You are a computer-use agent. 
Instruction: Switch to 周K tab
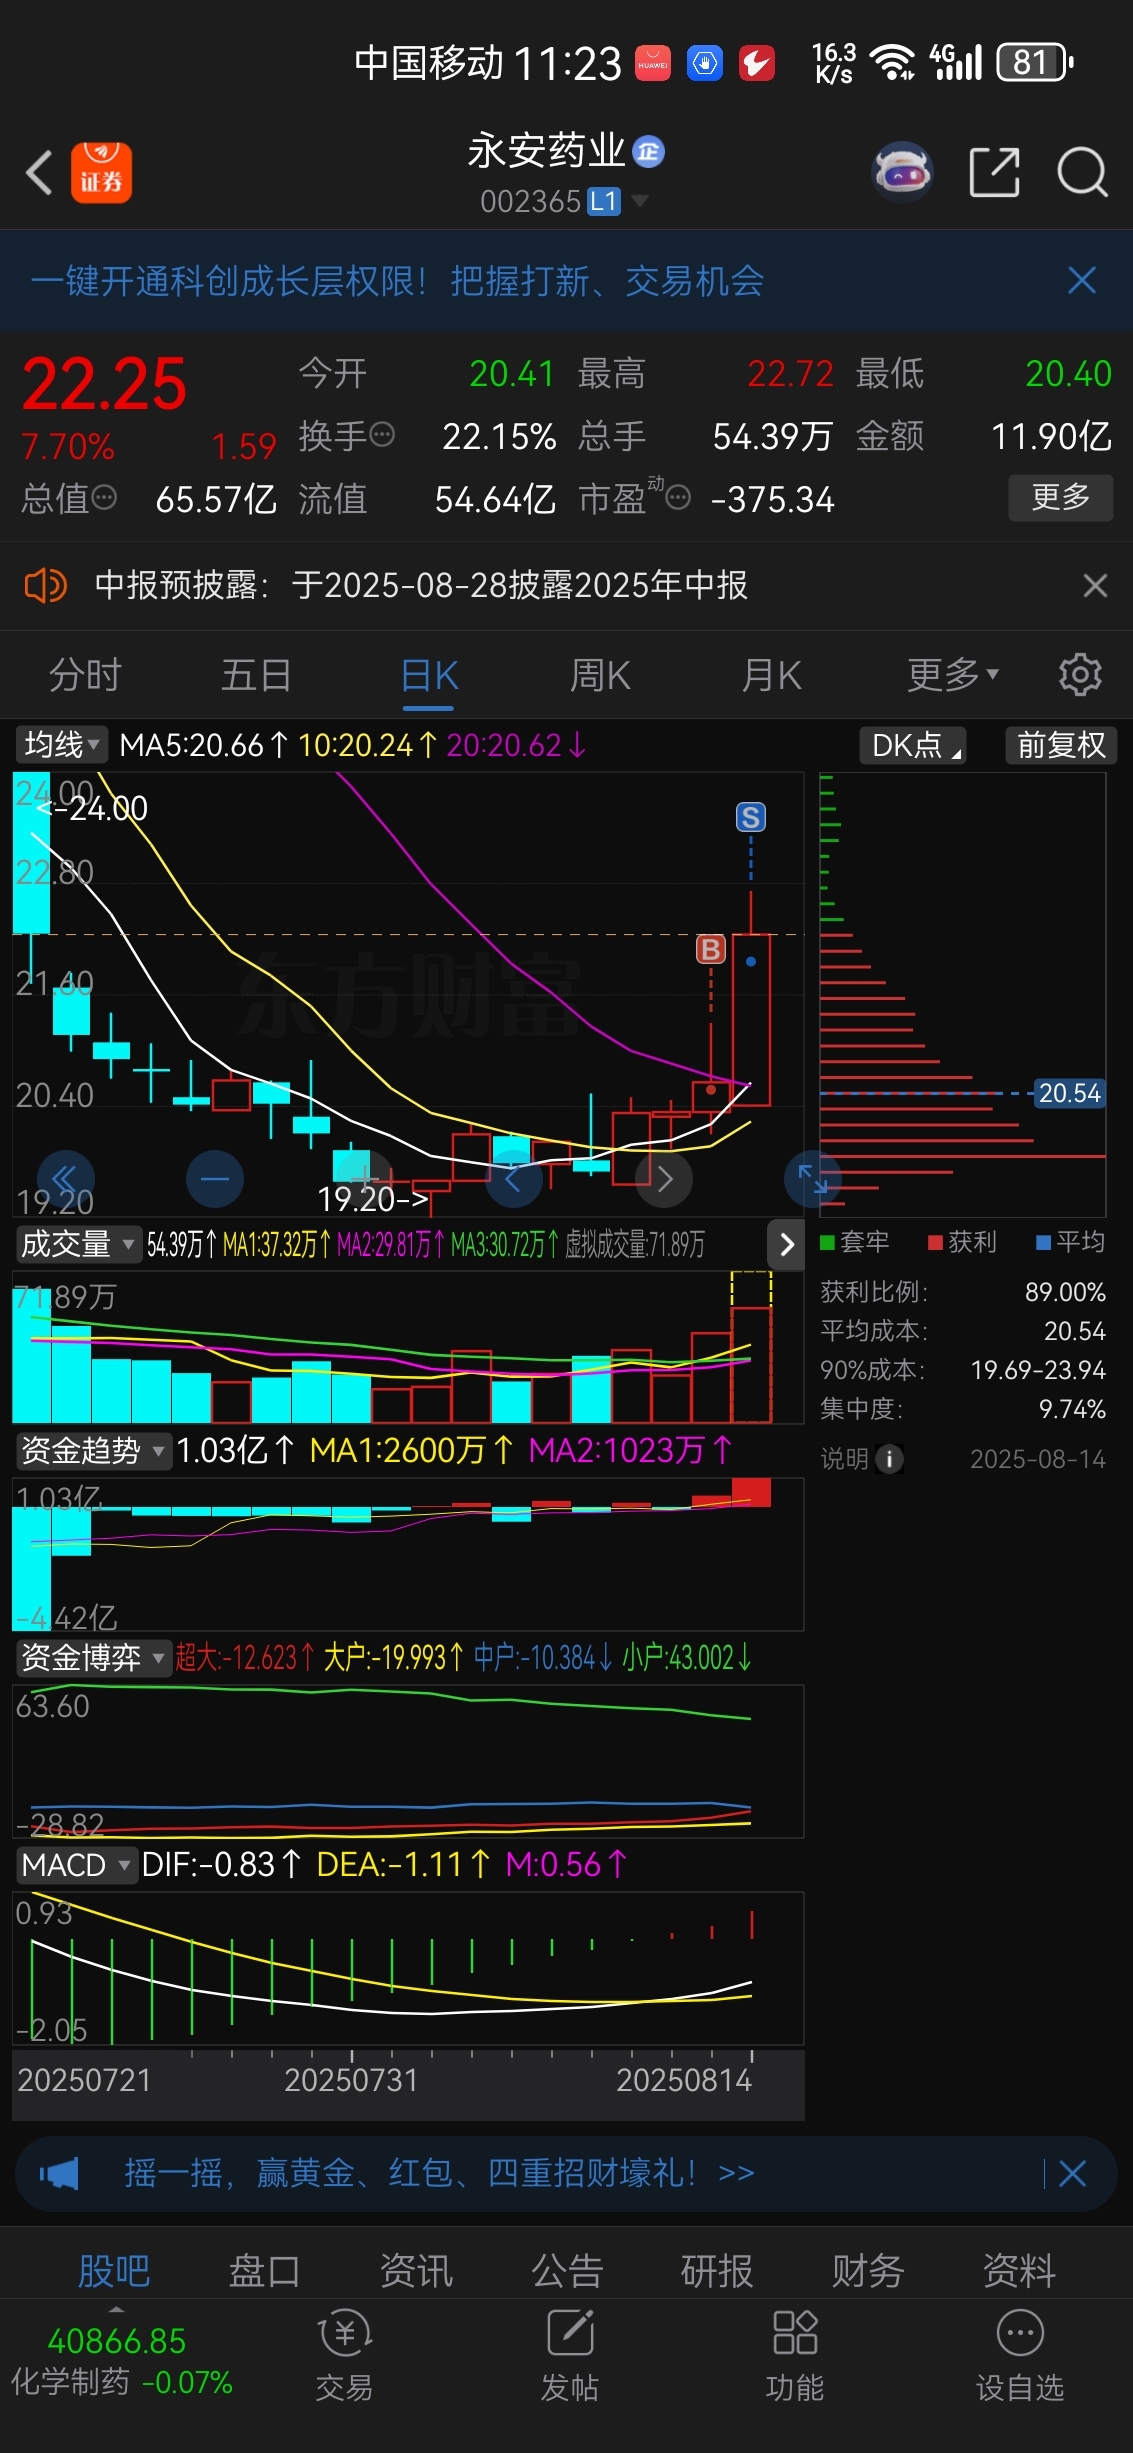[600, 675]
